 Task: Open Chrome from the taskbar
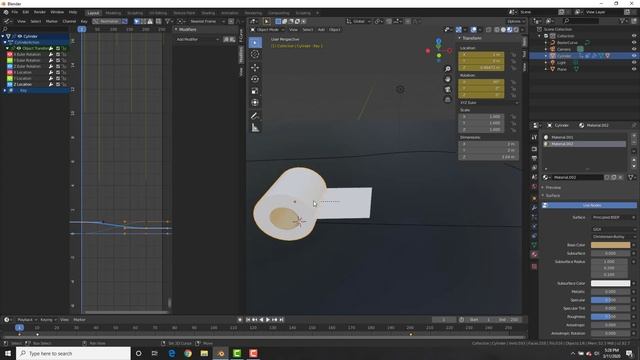pyautogui.click(x=188, y=353)
